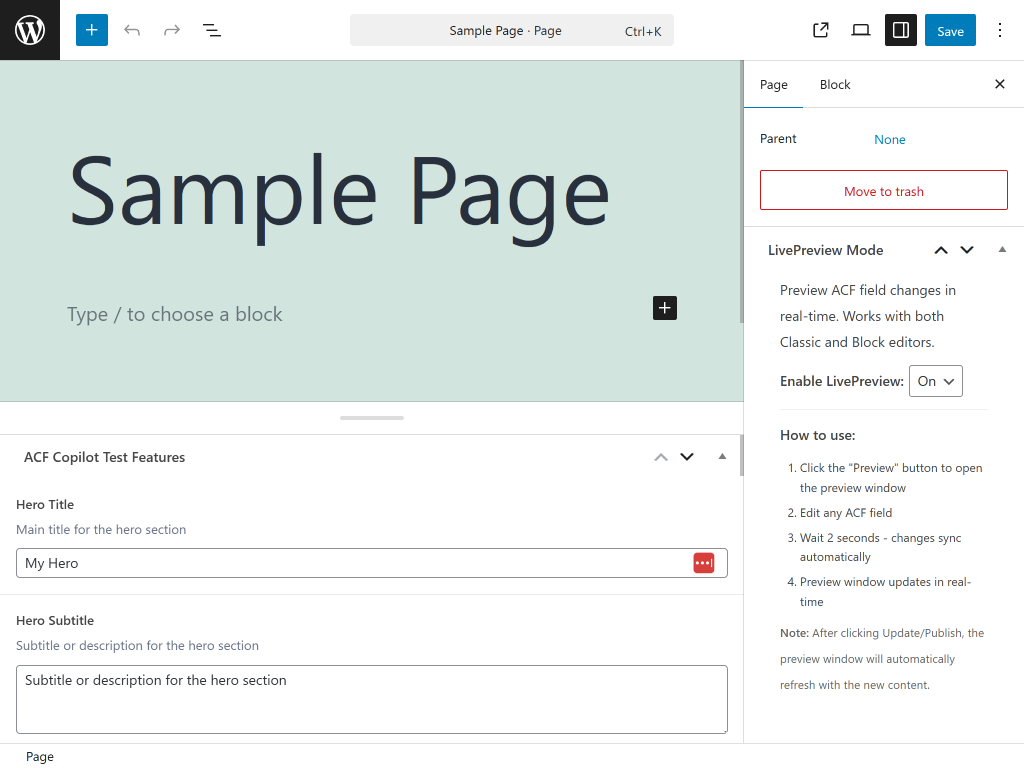Select the Page tab in sidebar

pos(773,85)
